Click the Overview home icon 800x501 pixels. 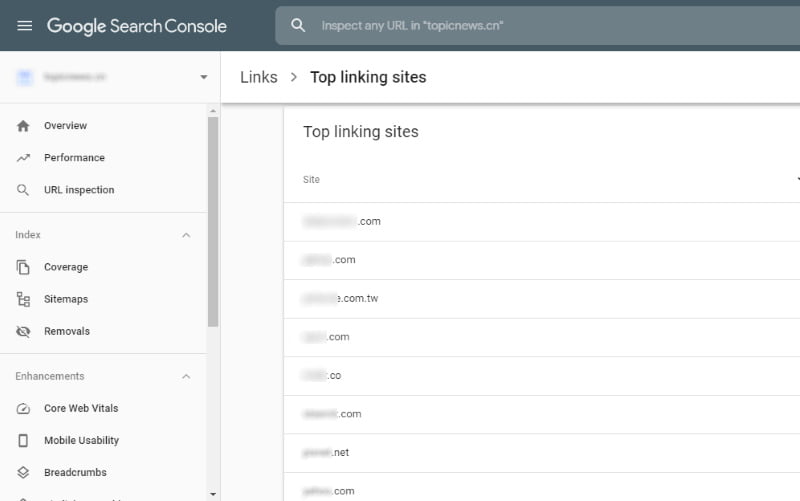click(23, 126)
